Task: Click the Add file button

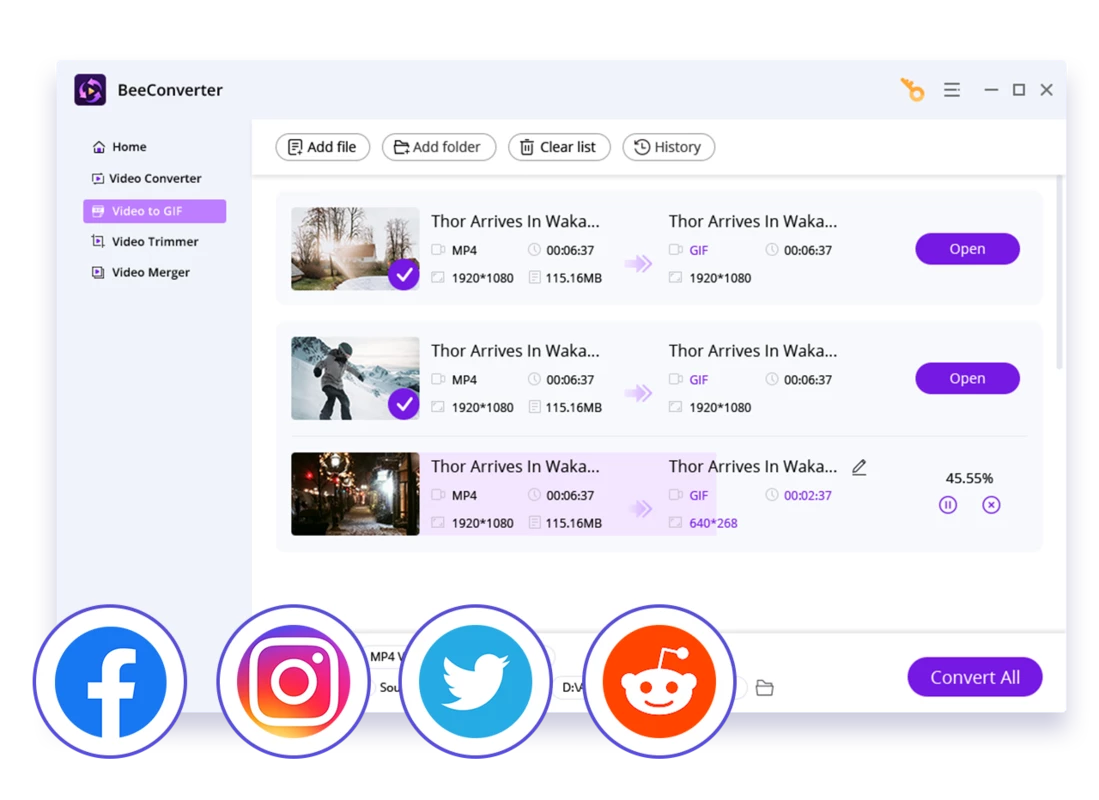Action: [x=322, y=147]
